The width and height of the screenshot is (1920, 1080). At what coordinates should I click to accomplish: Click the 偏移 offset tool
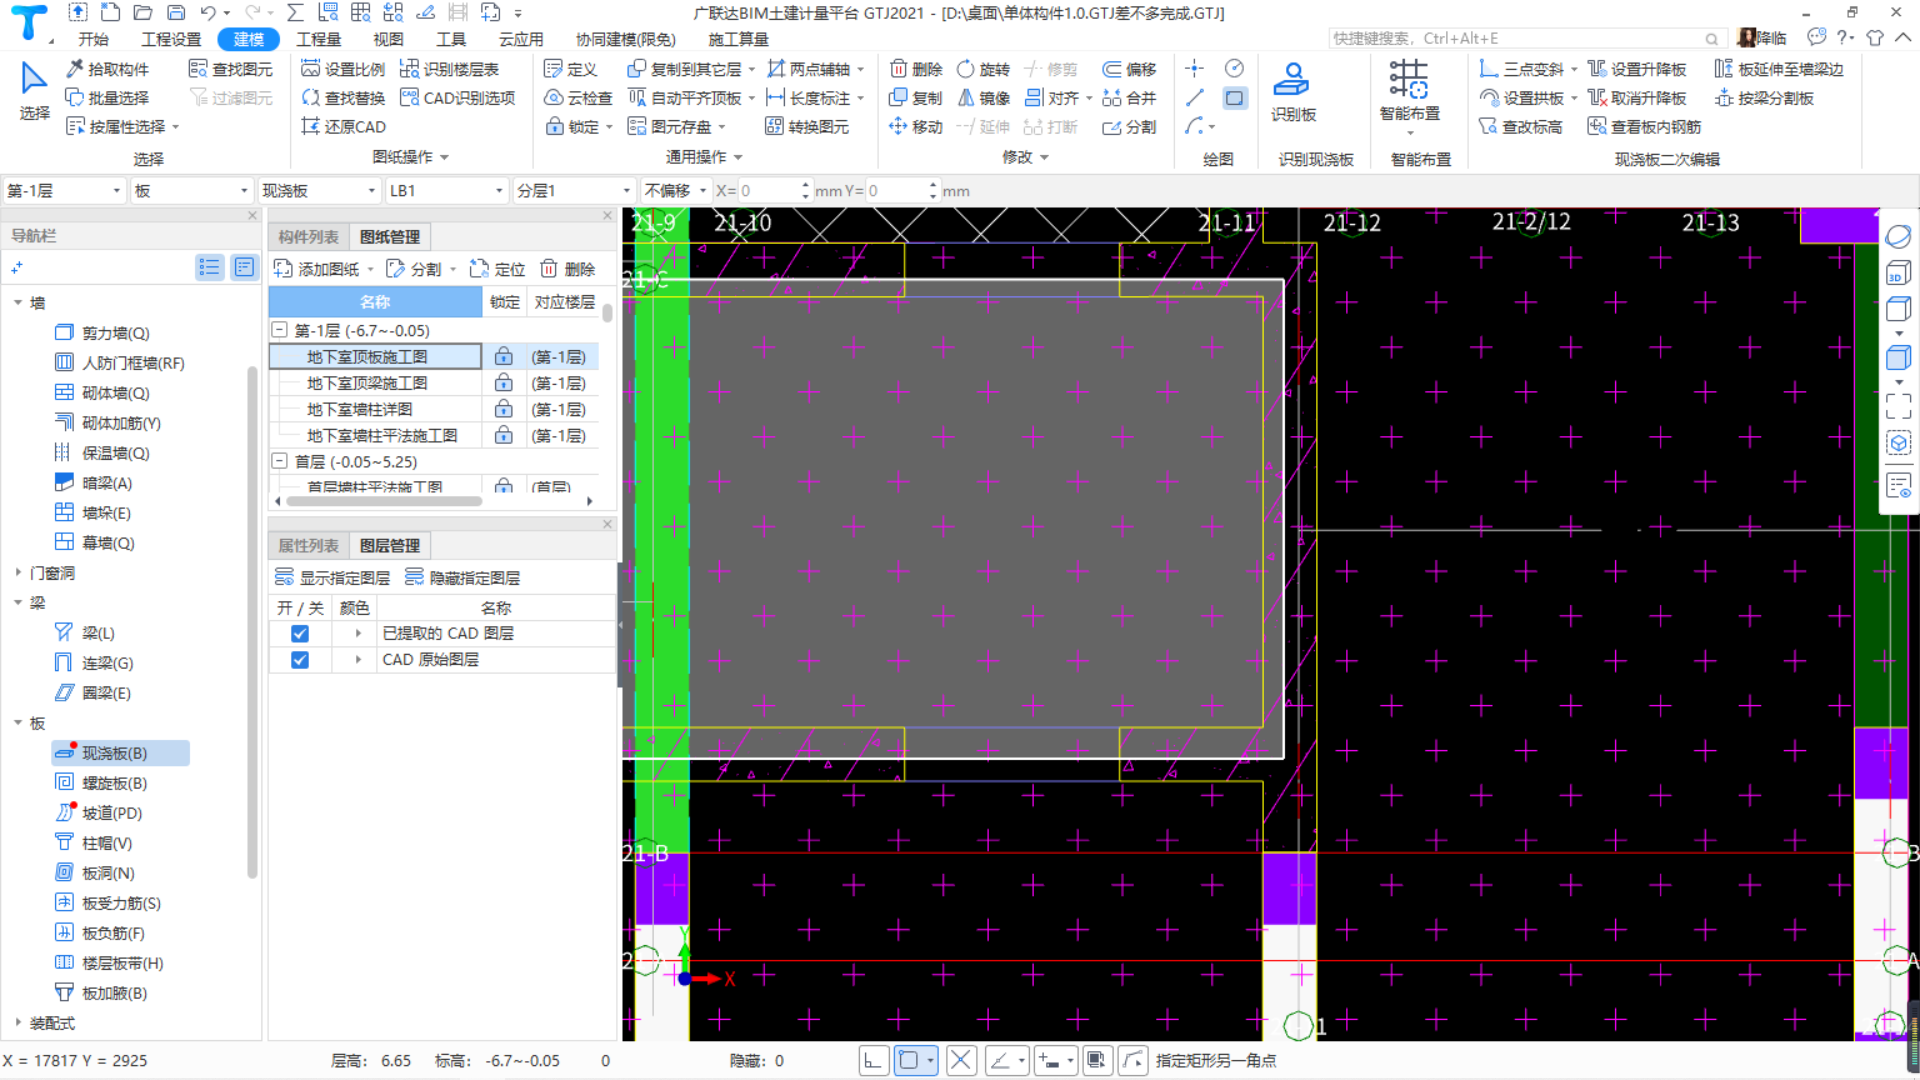point(1129,69)
